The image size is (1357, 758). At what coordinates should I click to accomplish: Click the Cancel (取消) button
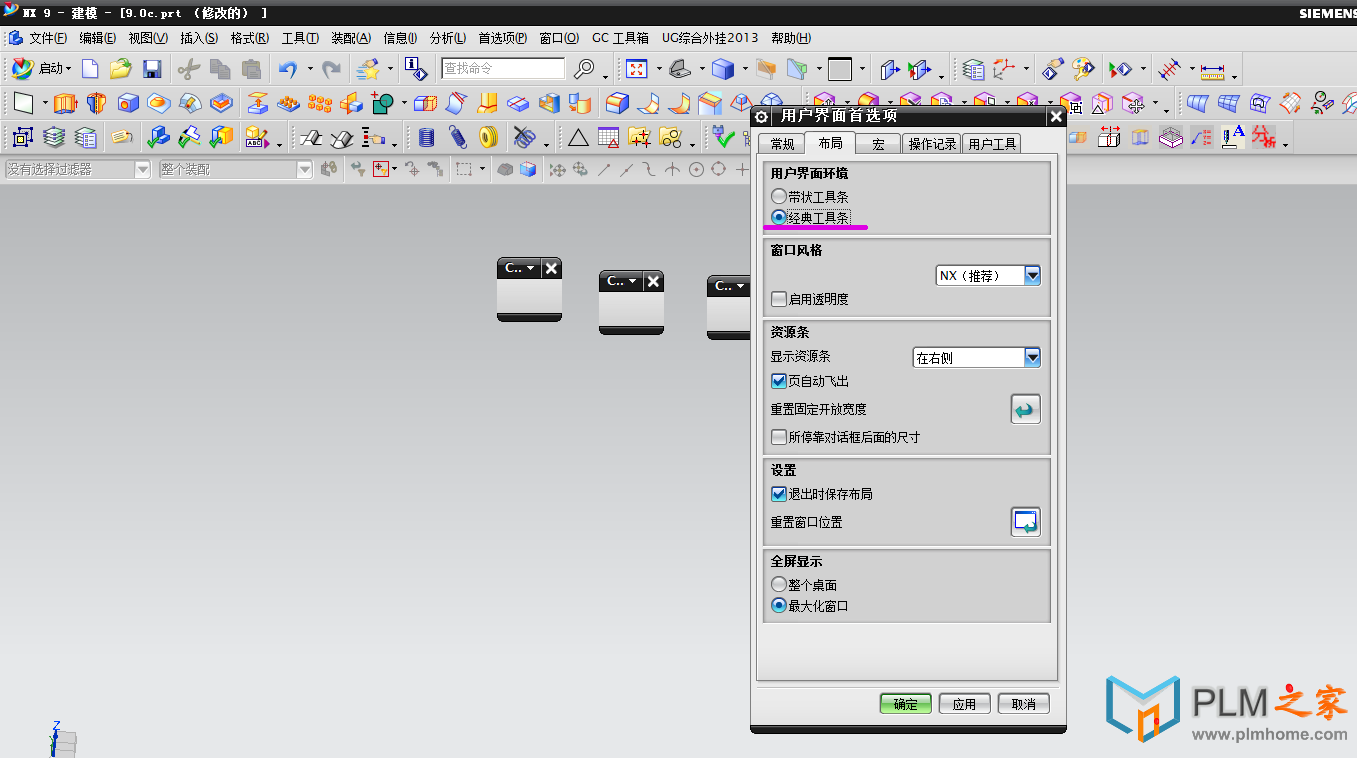1023,704
